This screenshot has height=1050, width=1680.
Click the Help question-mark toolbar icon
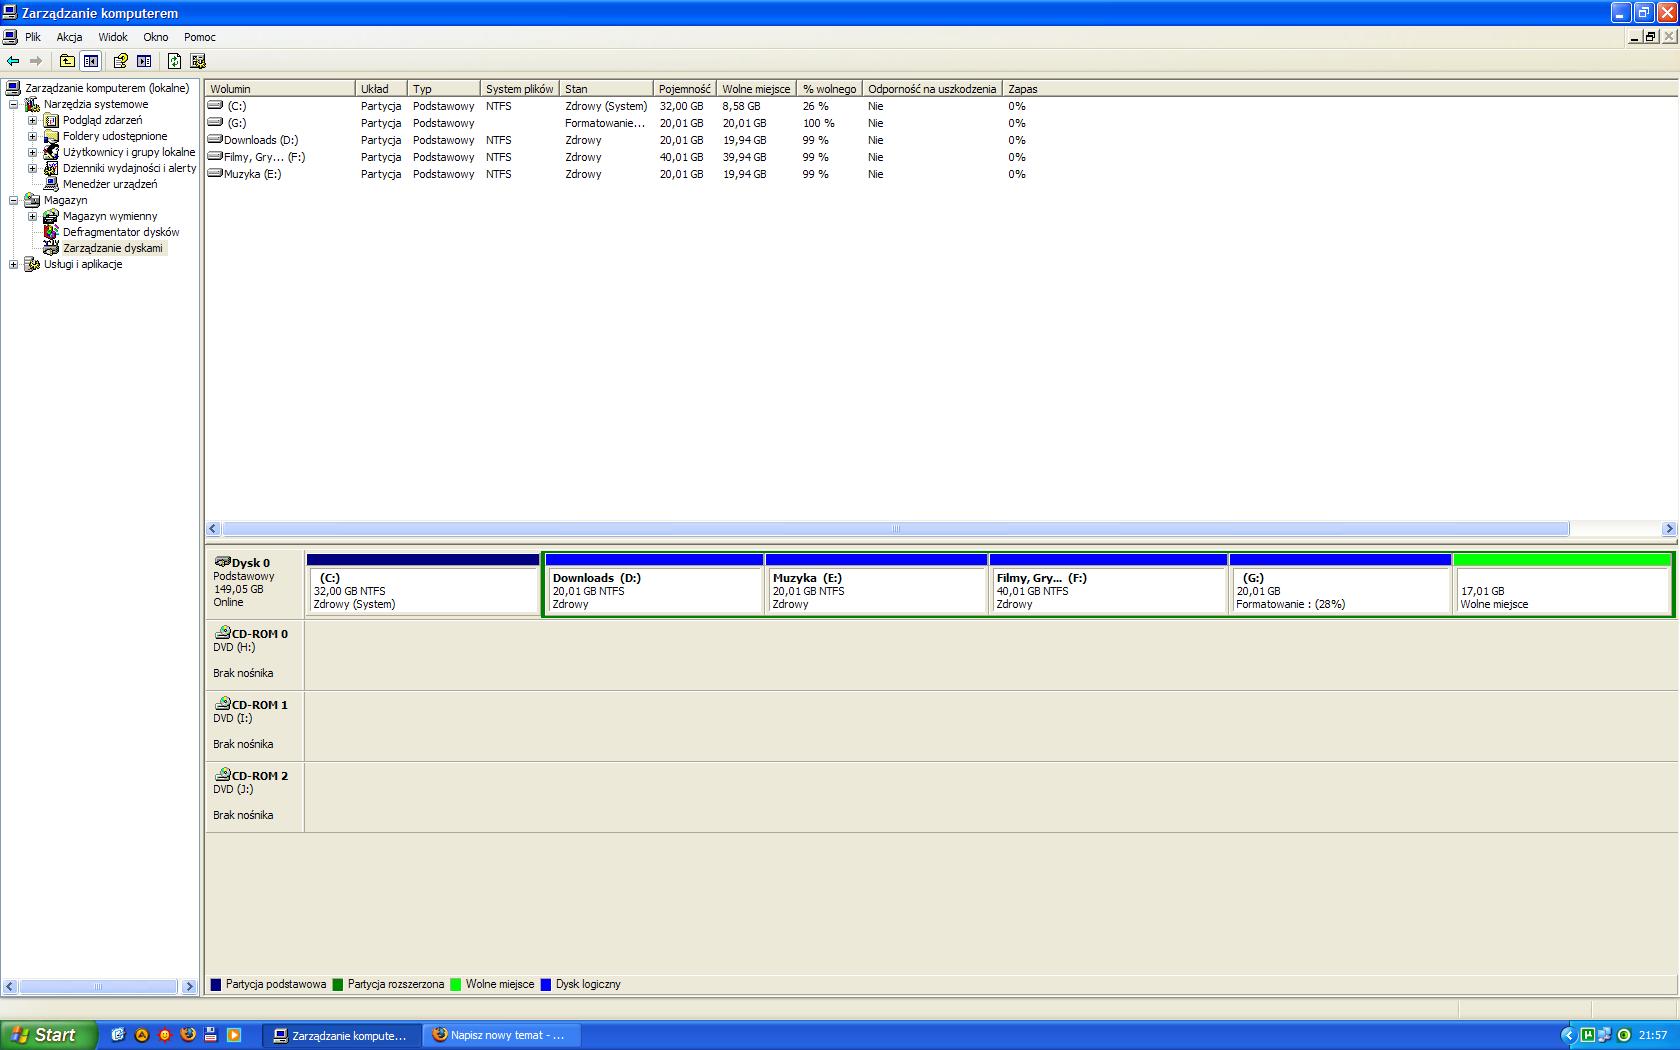(120, 61)
